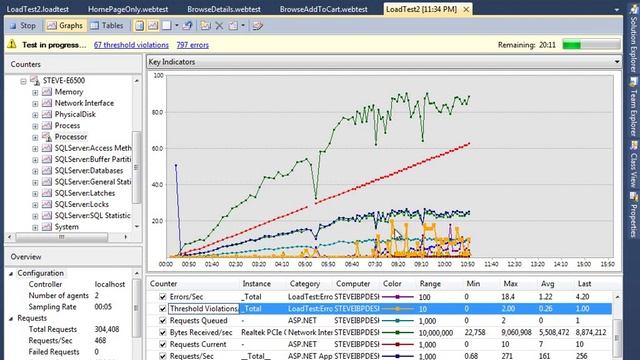Switch to BrowseDetails.webtest tab
The image size is (640, 360).
tap(224, 9)
